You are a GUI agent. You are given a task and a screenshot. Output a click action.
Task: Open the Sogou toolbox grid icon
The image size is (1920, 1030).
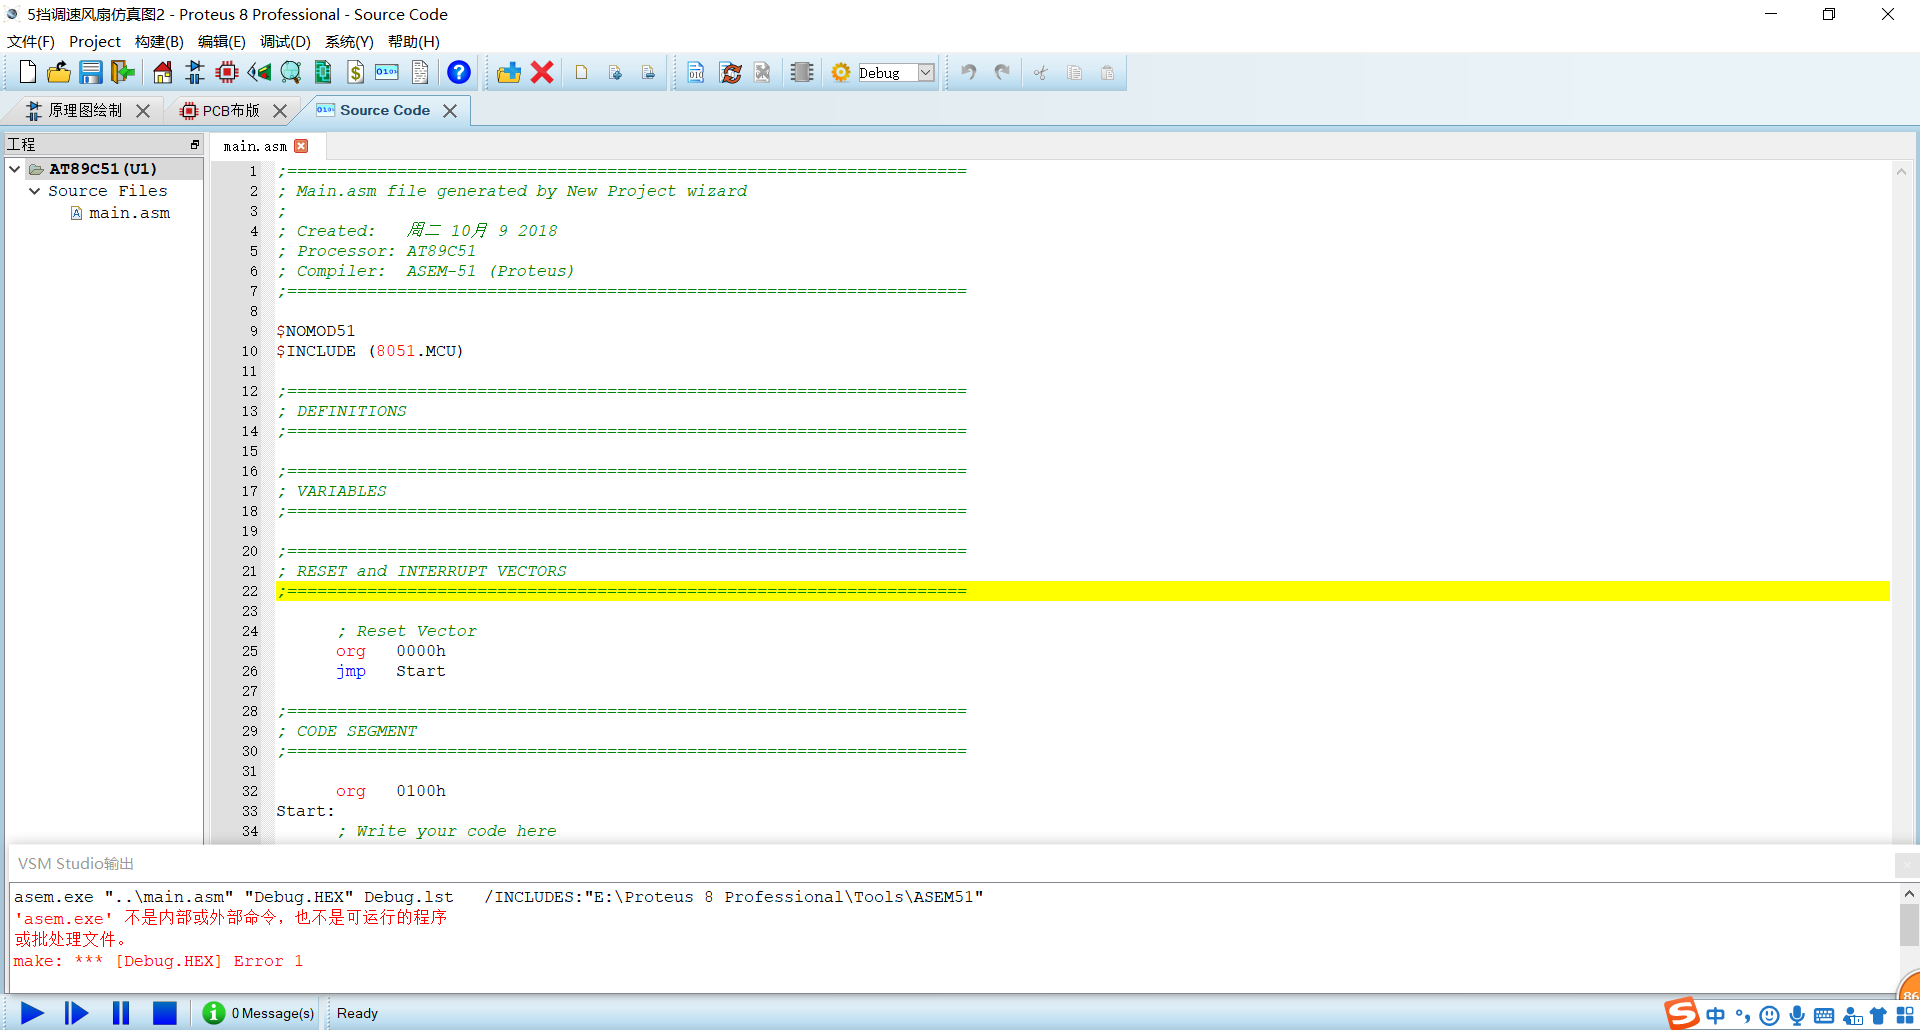point(1905,1016)
